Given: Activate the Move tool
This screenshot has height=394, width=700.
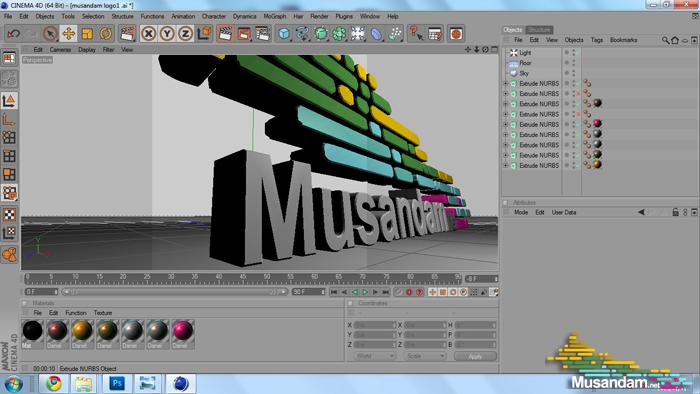Looking at the screenshot, I should [69, 33].
